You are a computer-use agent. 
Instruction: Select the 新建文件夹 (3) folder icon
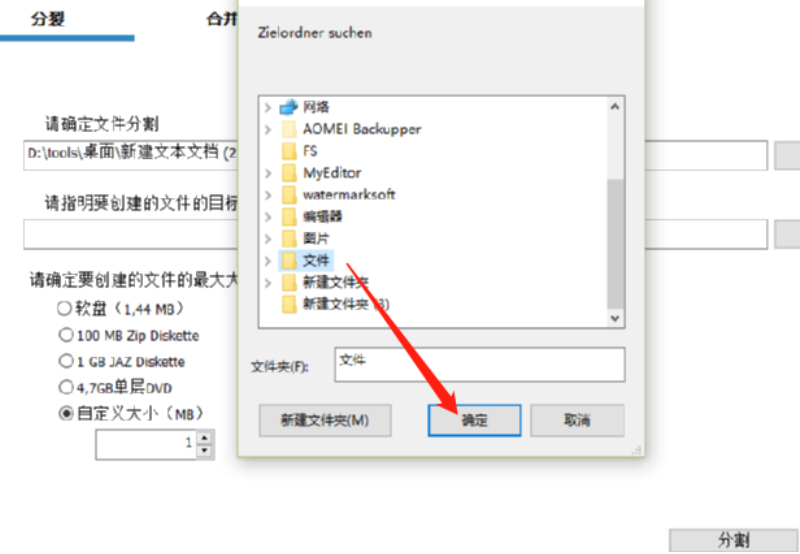click(x=289, y=305)
